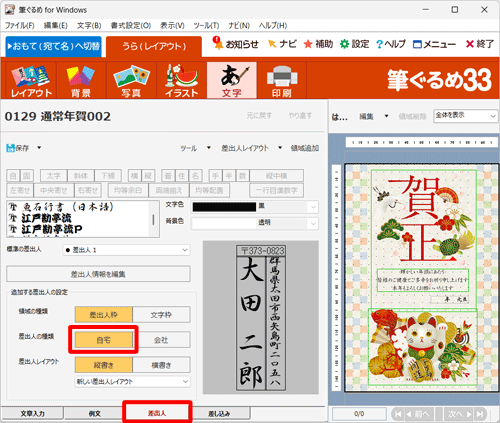Select 江戸勘亭流 font in list
500x423 pixels.
pos(47,218)
